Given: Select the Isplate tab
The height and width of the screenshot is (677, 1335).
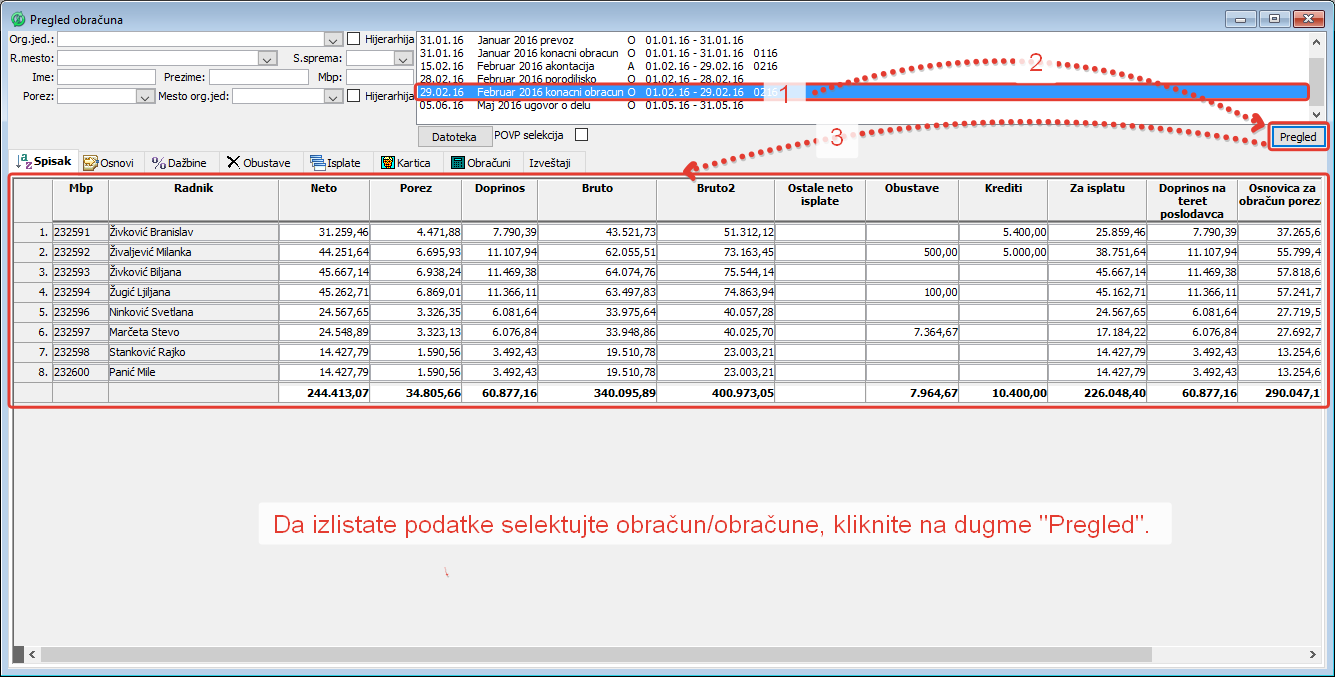Looking at the screenshot, I should pyautogui.click(x=335, y=162).
